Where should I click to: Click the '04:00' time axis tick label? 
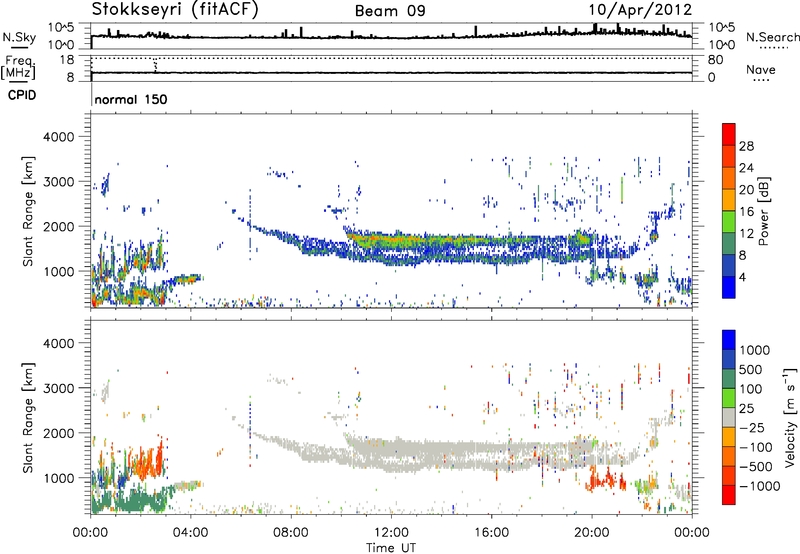191,533
